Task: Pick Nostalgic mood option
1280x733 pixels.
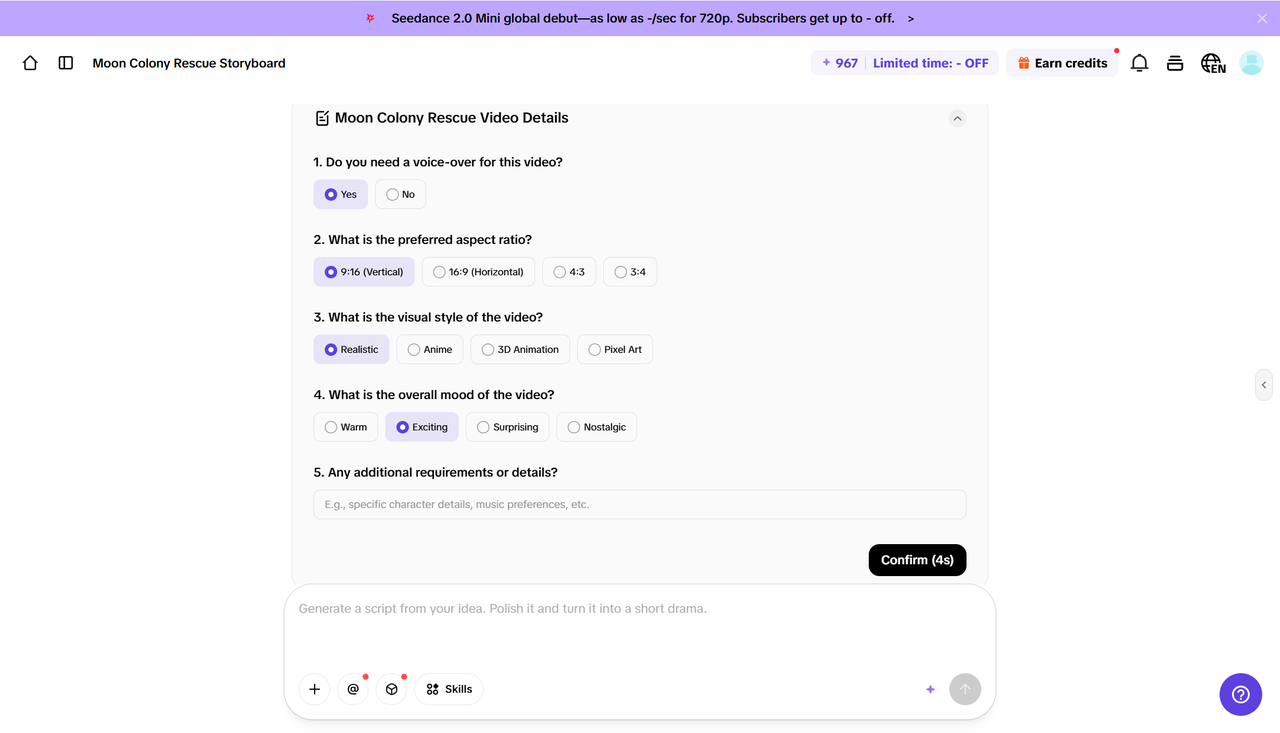Action: (596, 427)
